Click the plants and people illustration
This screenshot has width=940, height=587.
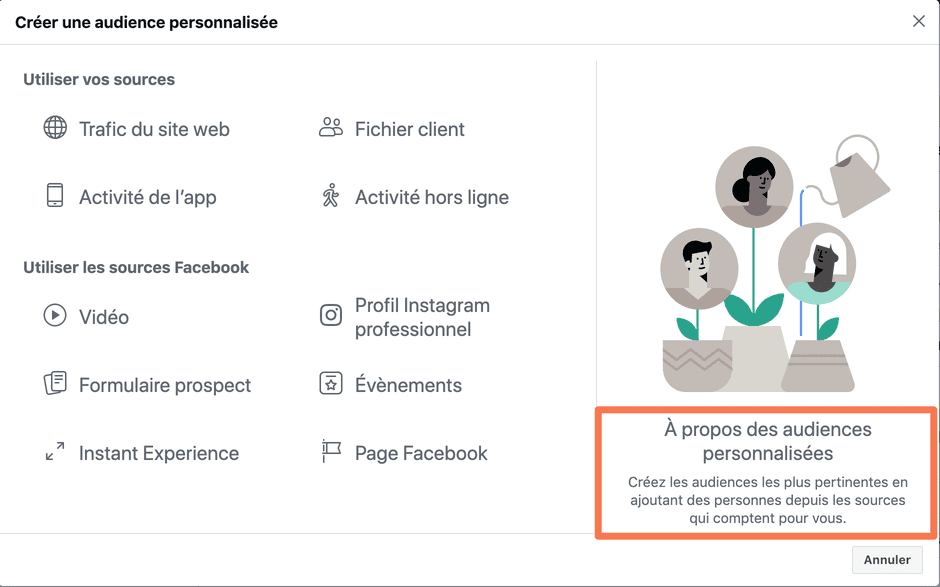pos(766,270)
